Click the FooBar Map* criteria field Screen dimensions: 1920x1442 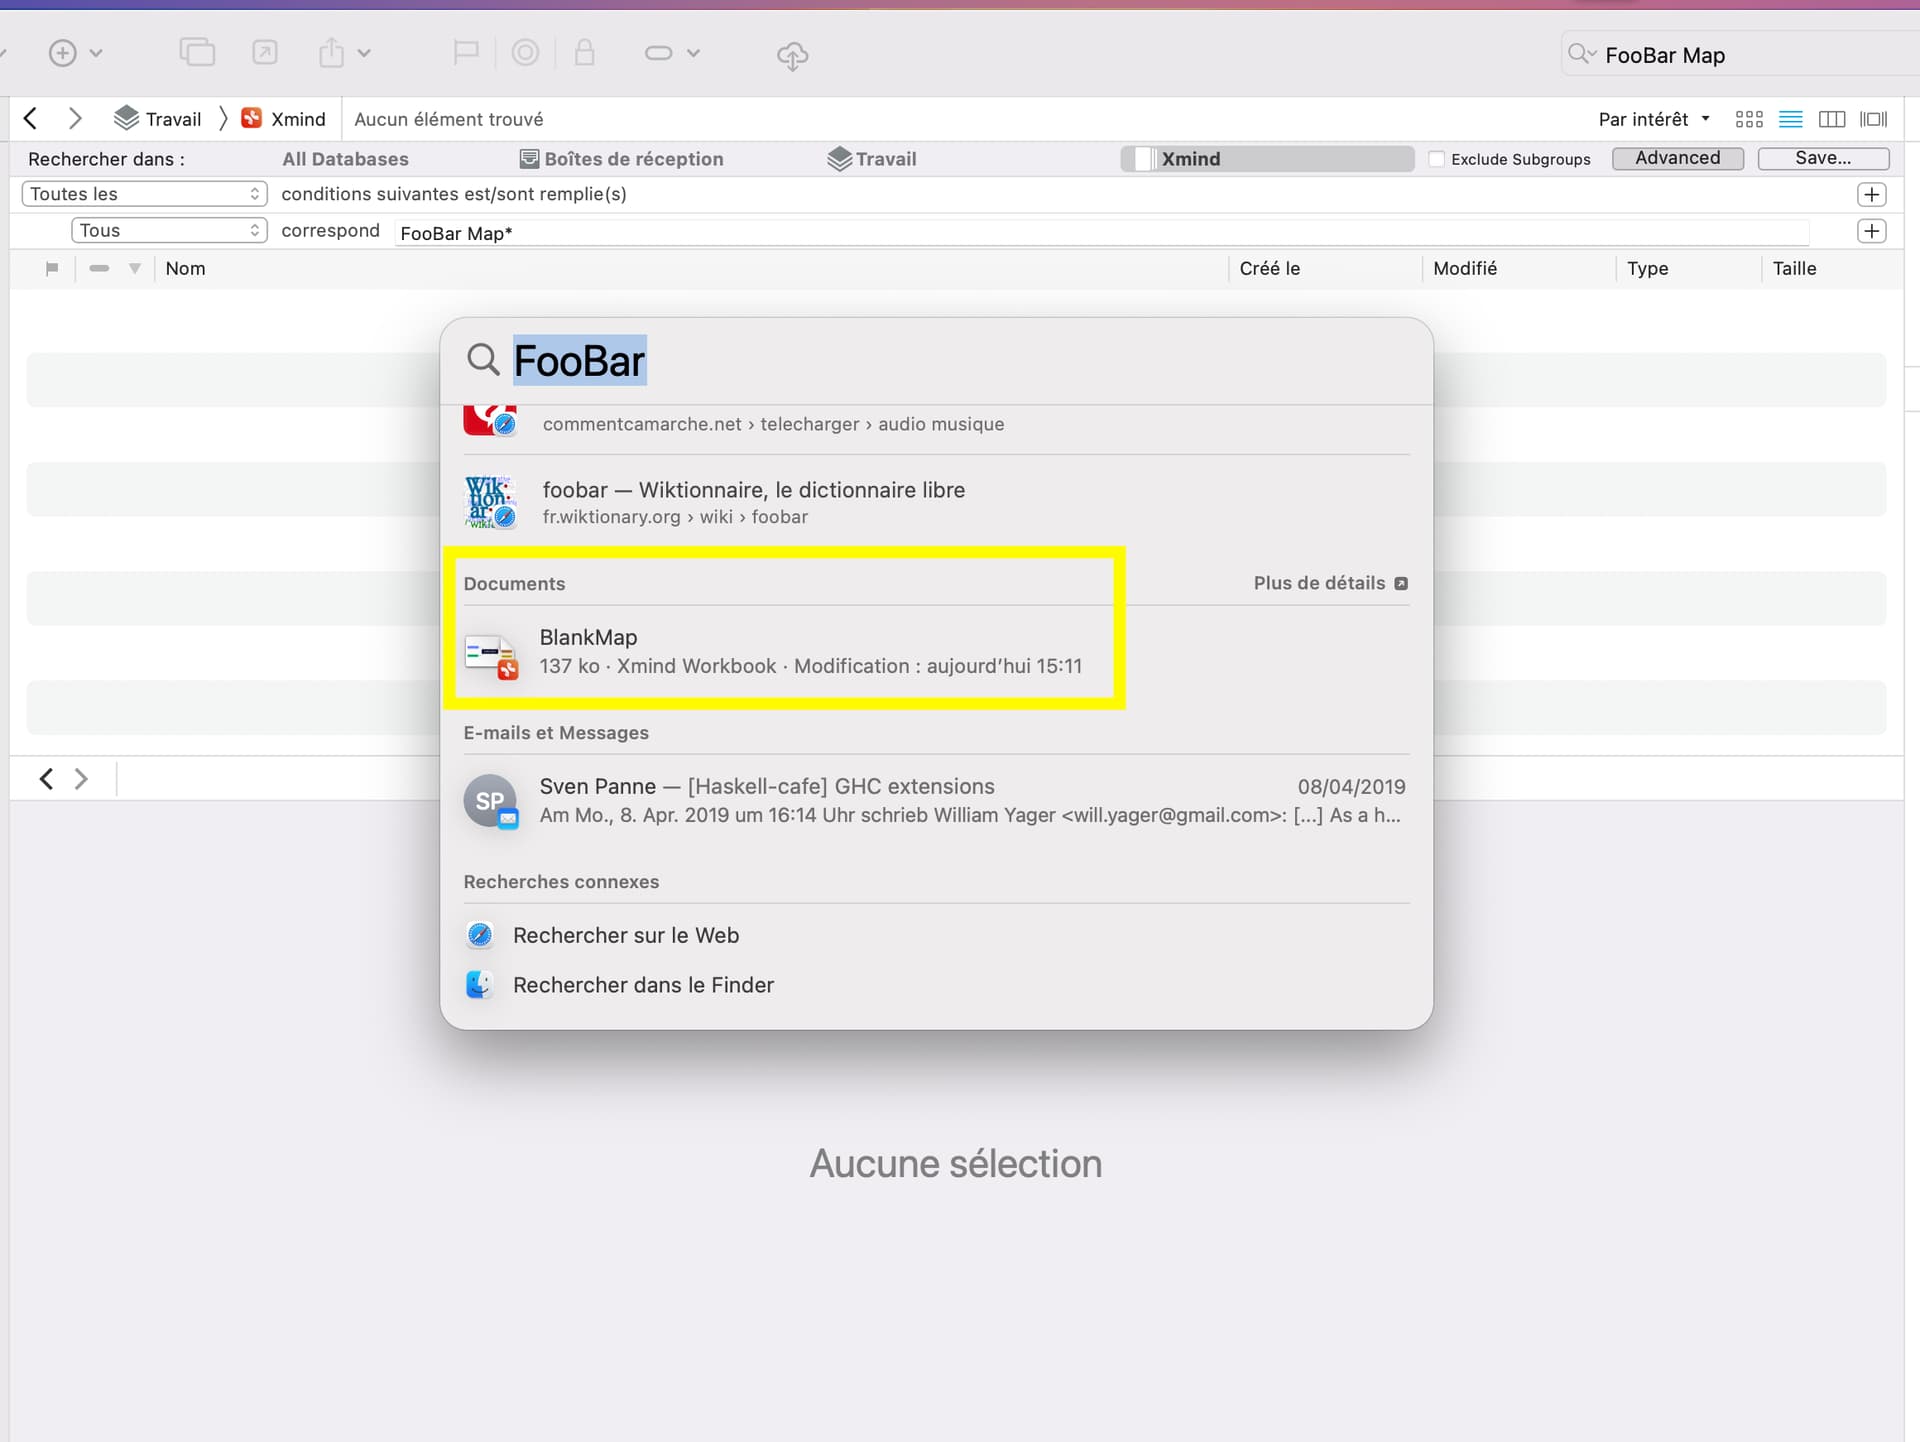tap(1102, 233)
